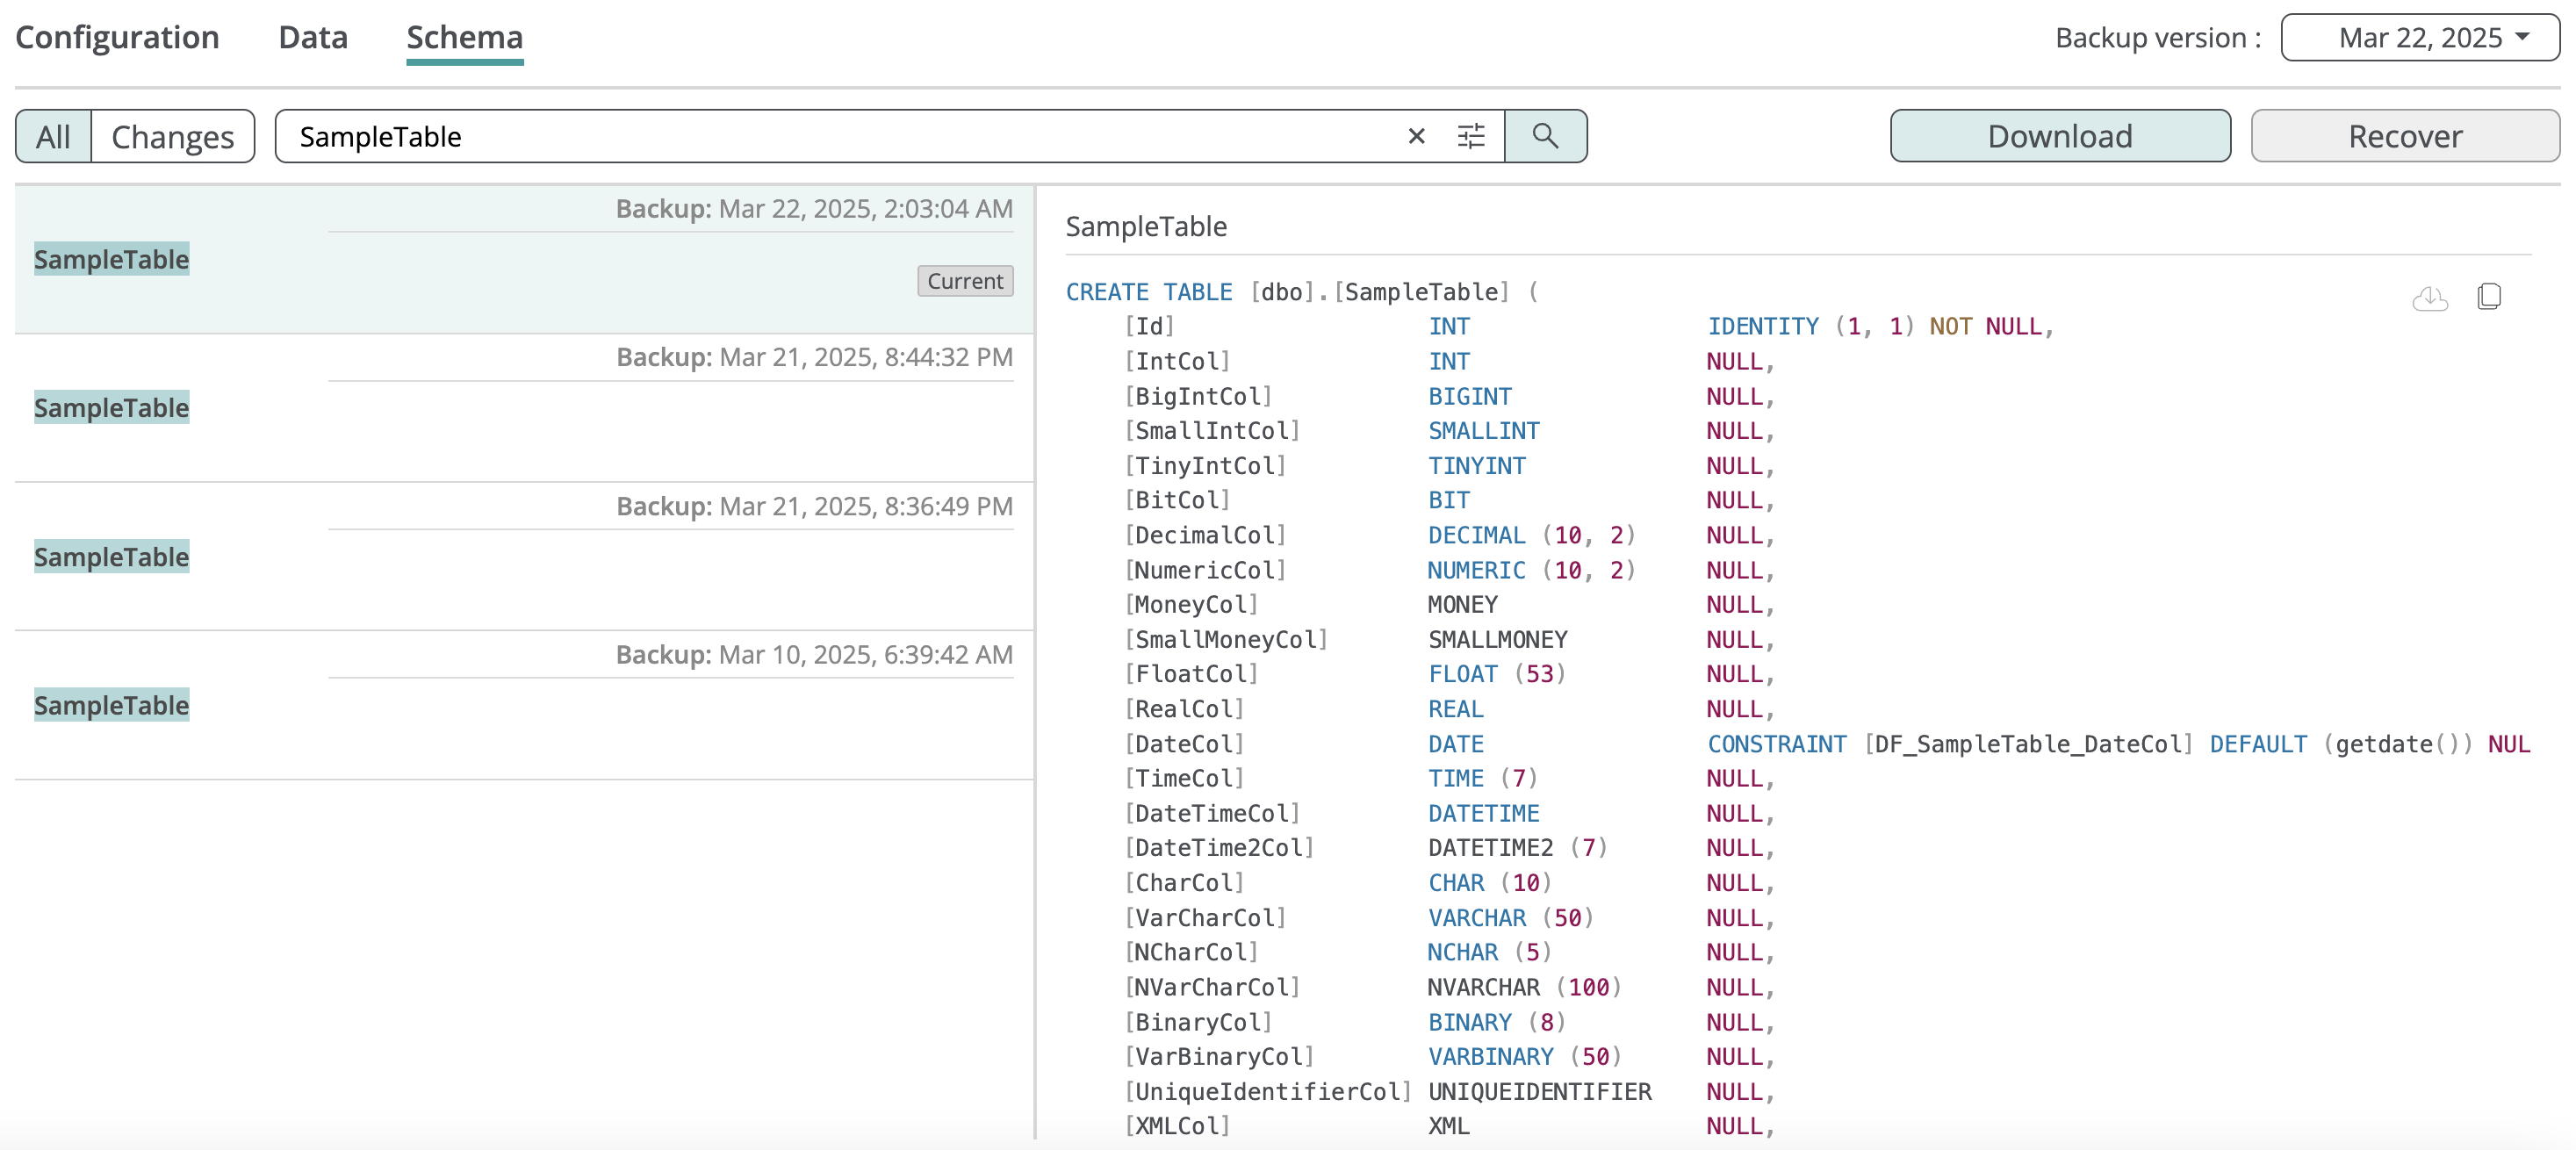Click FLOAT (53) data type
Screen dimensions: 2576x1150
(x=1497, y=674)
